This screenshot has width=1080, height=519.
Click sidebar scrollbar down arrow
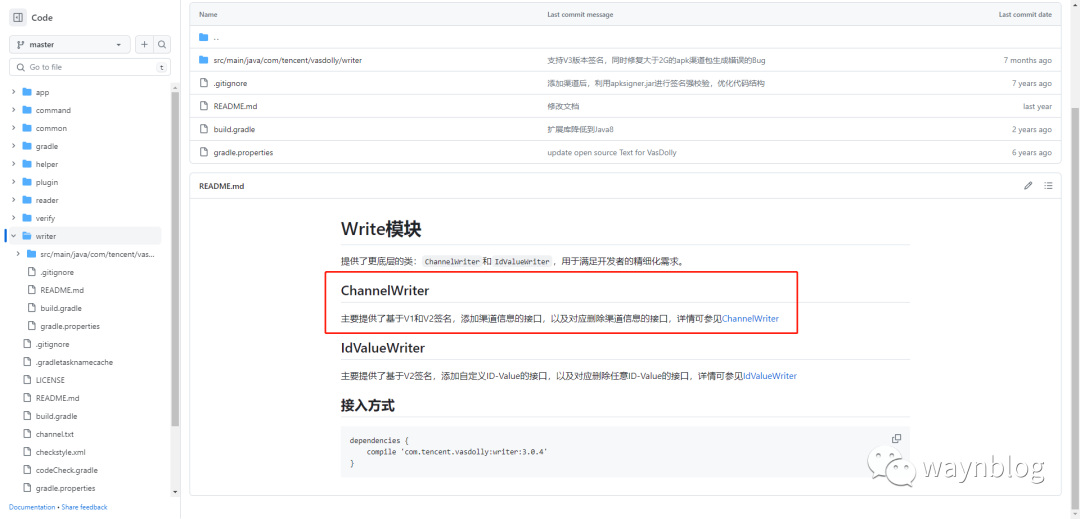pyautogui.click(x=175, y=491)
